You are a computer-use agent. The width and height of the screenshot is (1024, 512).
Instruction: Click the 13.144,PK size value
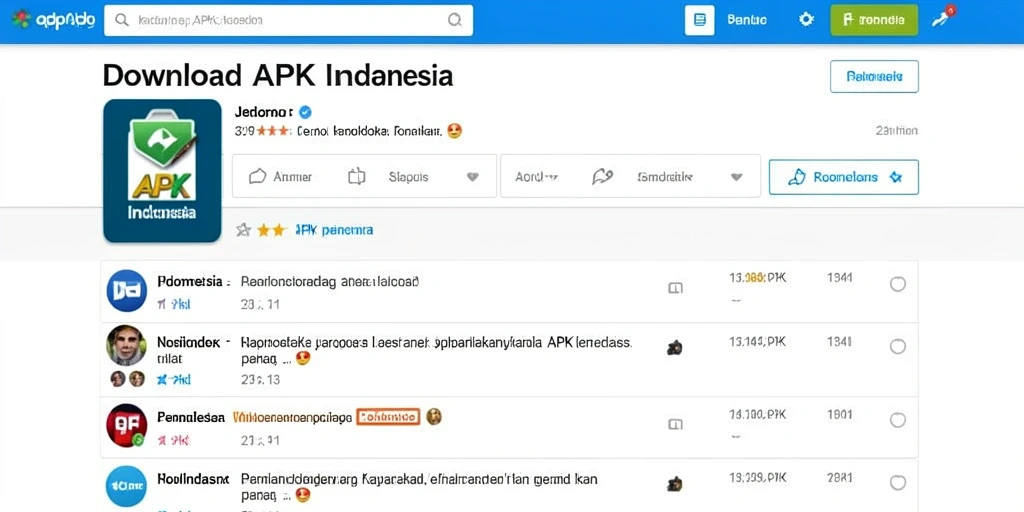click(x=758, y=341)
